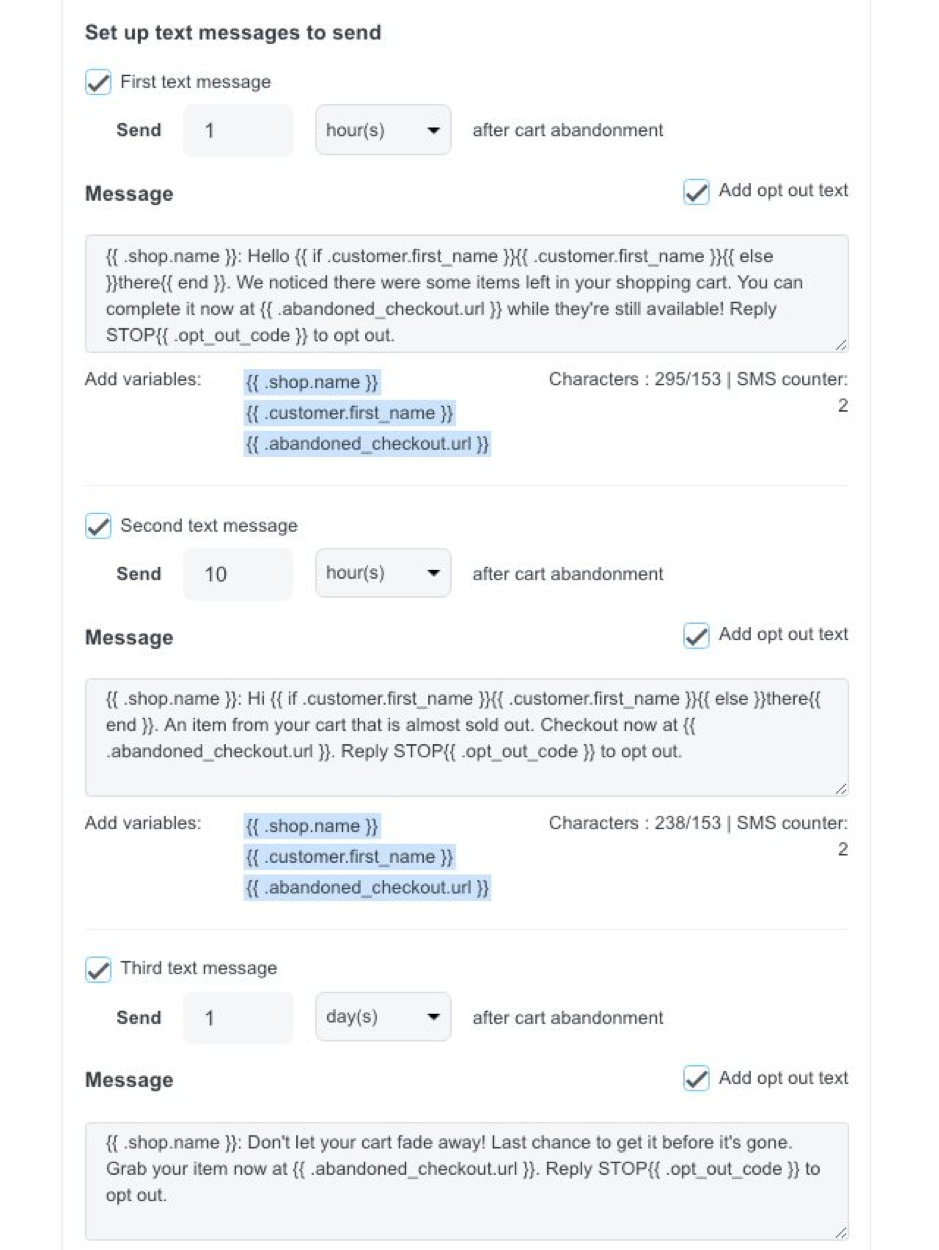Open the day(s) dropdown for the third message
The width and height of the screenshot is (939, 1250).
pos(383,1017)
